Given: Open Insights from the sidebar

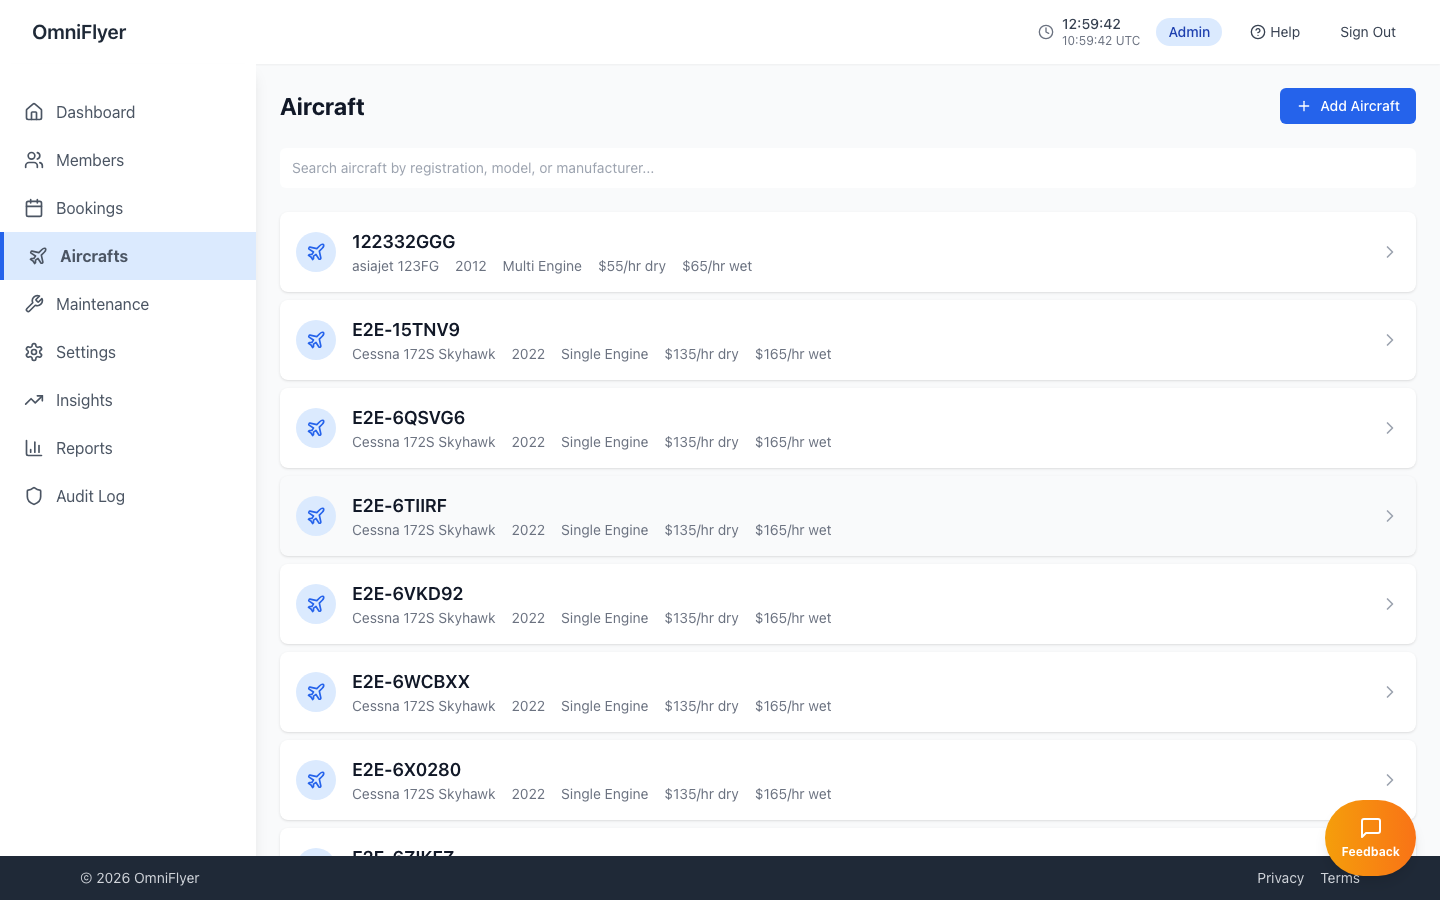Looking at the screenshot, I should click(128, 400).
